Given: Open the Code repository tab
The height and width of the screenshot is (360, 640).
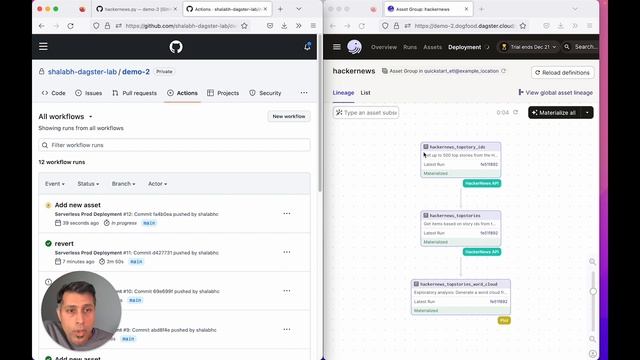Looking at the screenshot, I should coord(53,93).
